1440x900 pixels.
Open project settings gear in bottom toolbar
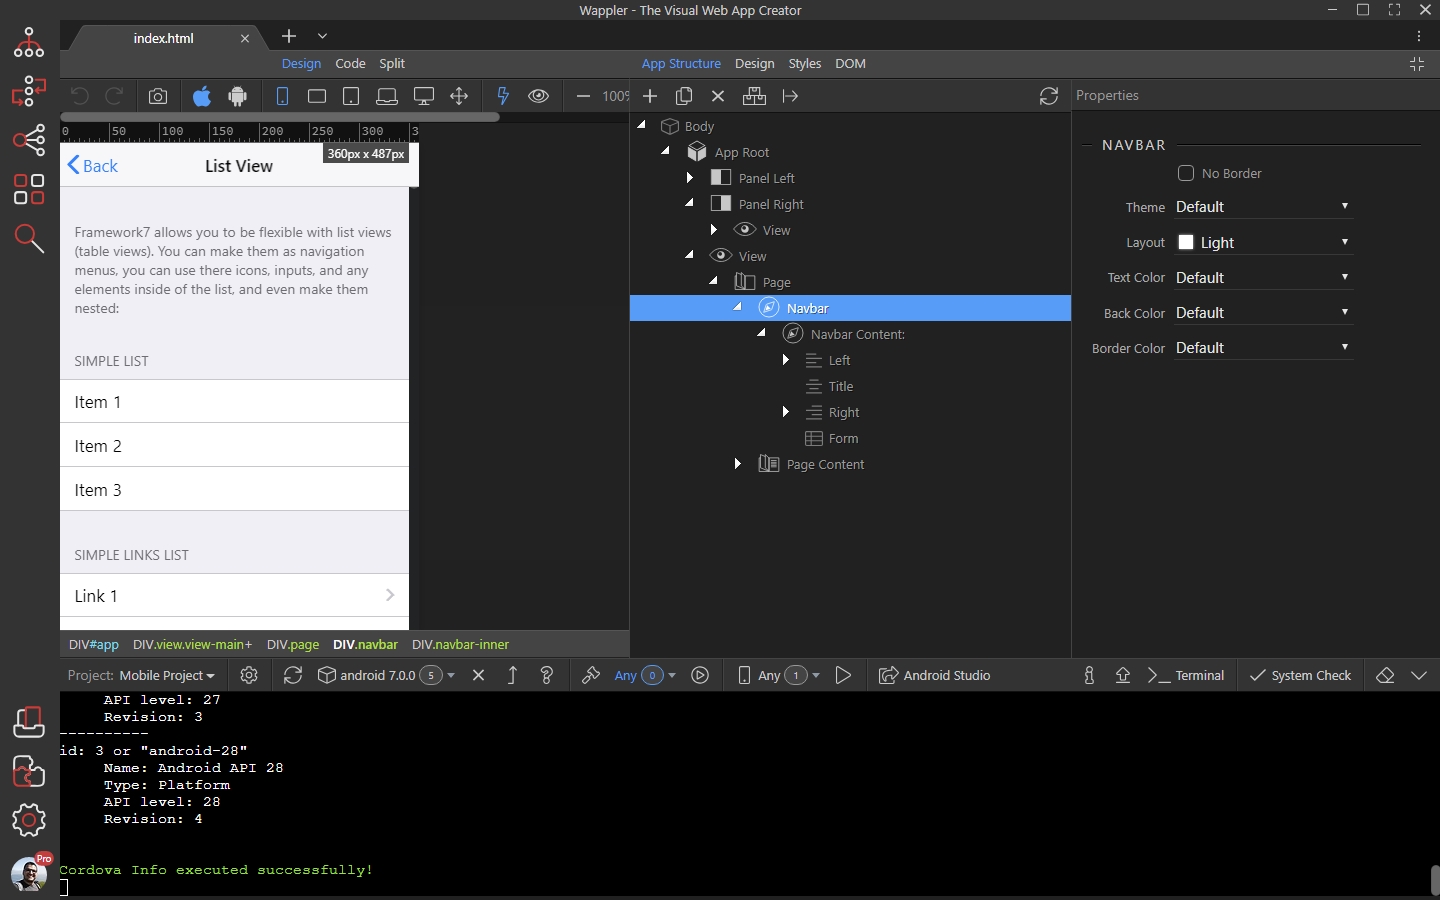tap(249, 675)
